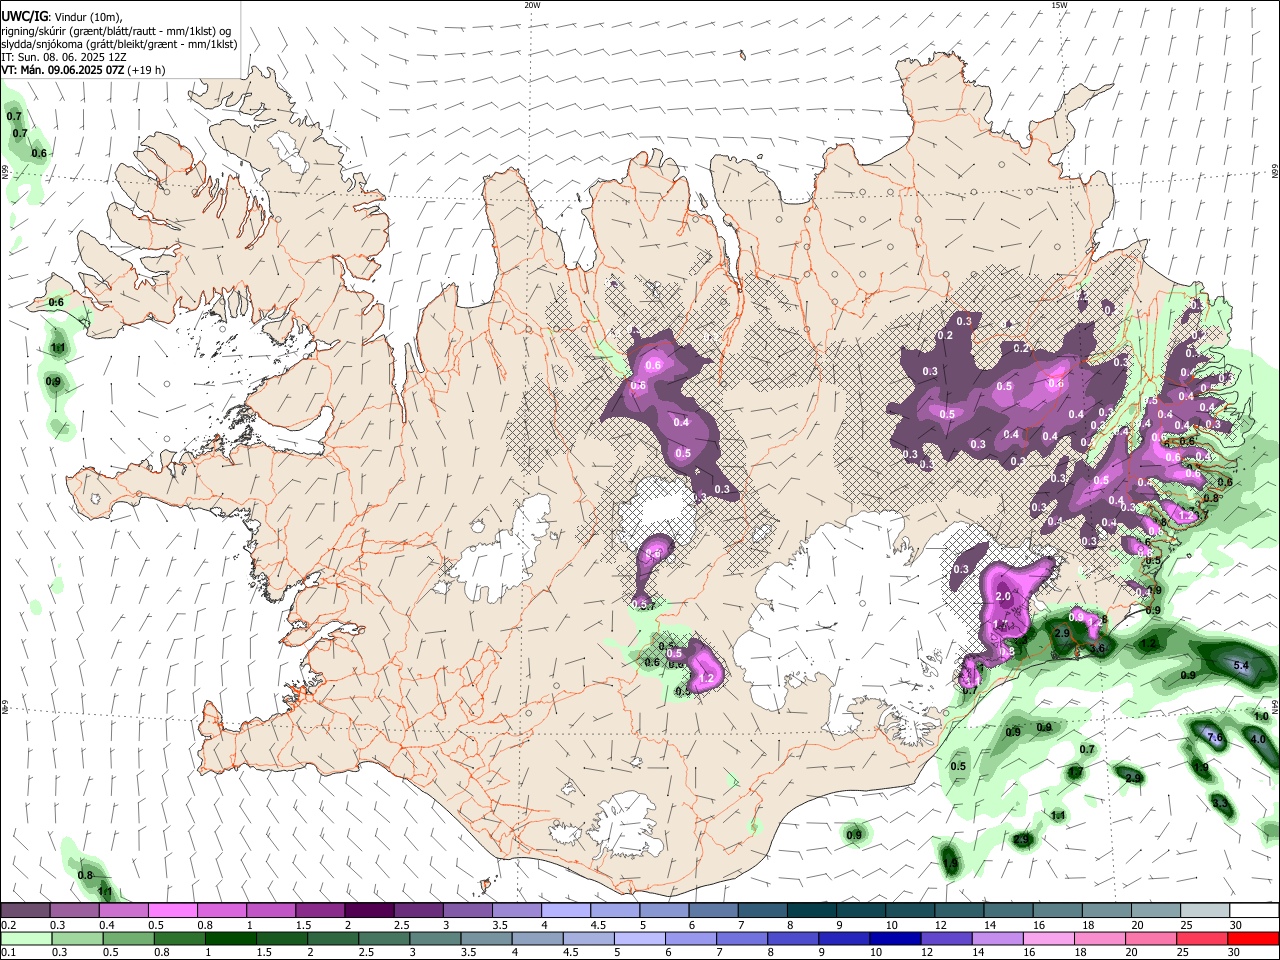Pick the lower legend swatch between 10 and 12
Image resolution: width=1280 pixels, height=960 pixels.
[895, 939]
